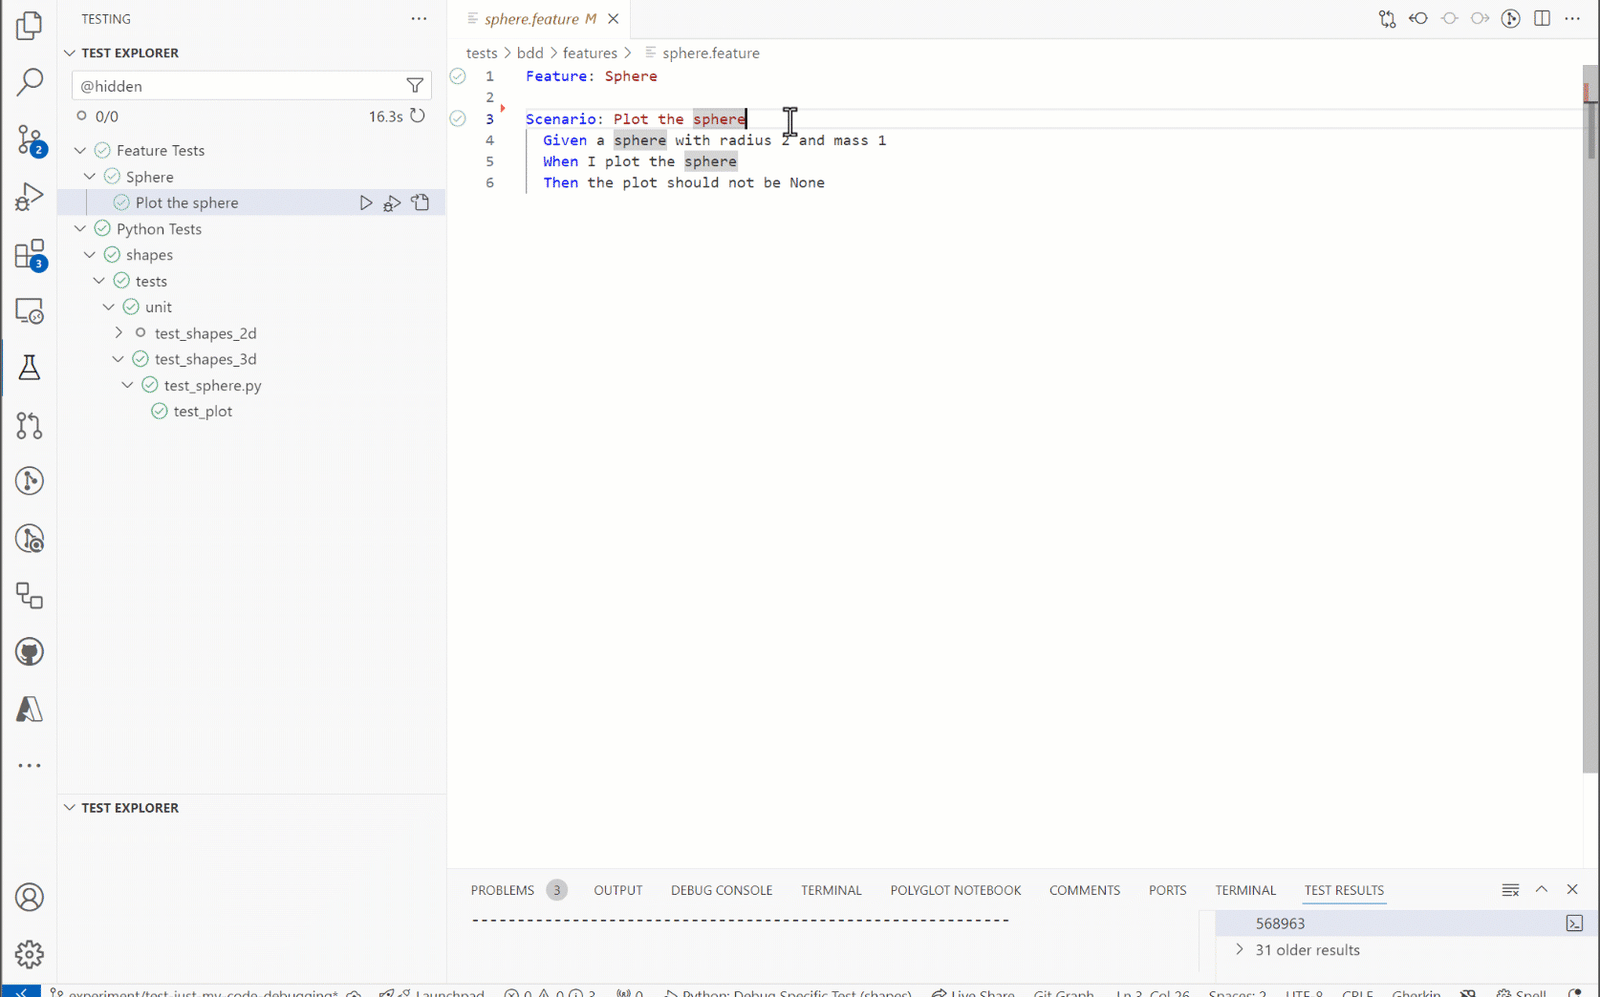Open Run and Debug view

[x=29, y=197]
